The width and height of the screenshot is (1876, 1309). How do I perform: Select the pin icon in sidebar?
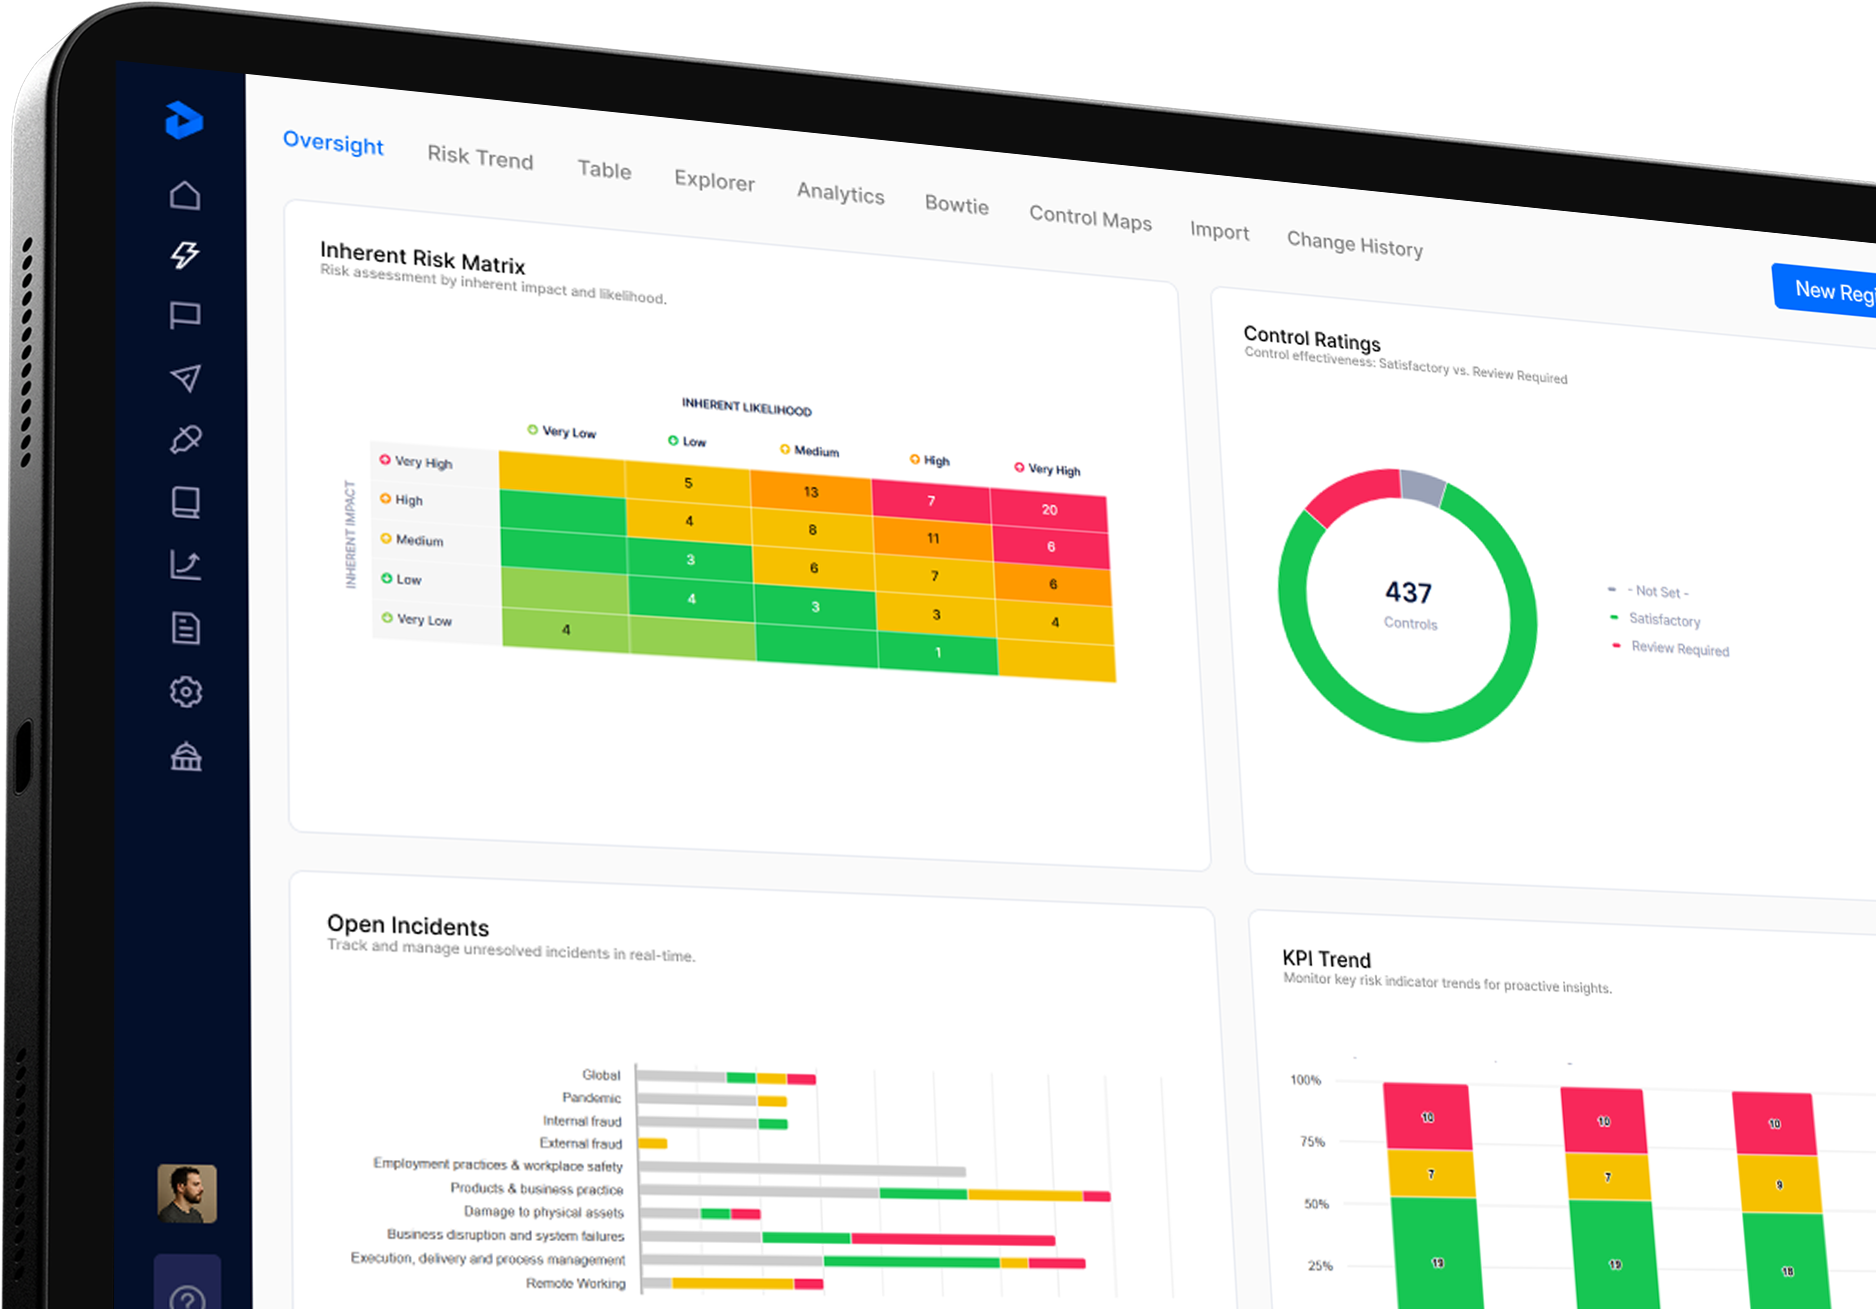click(185, 439)
